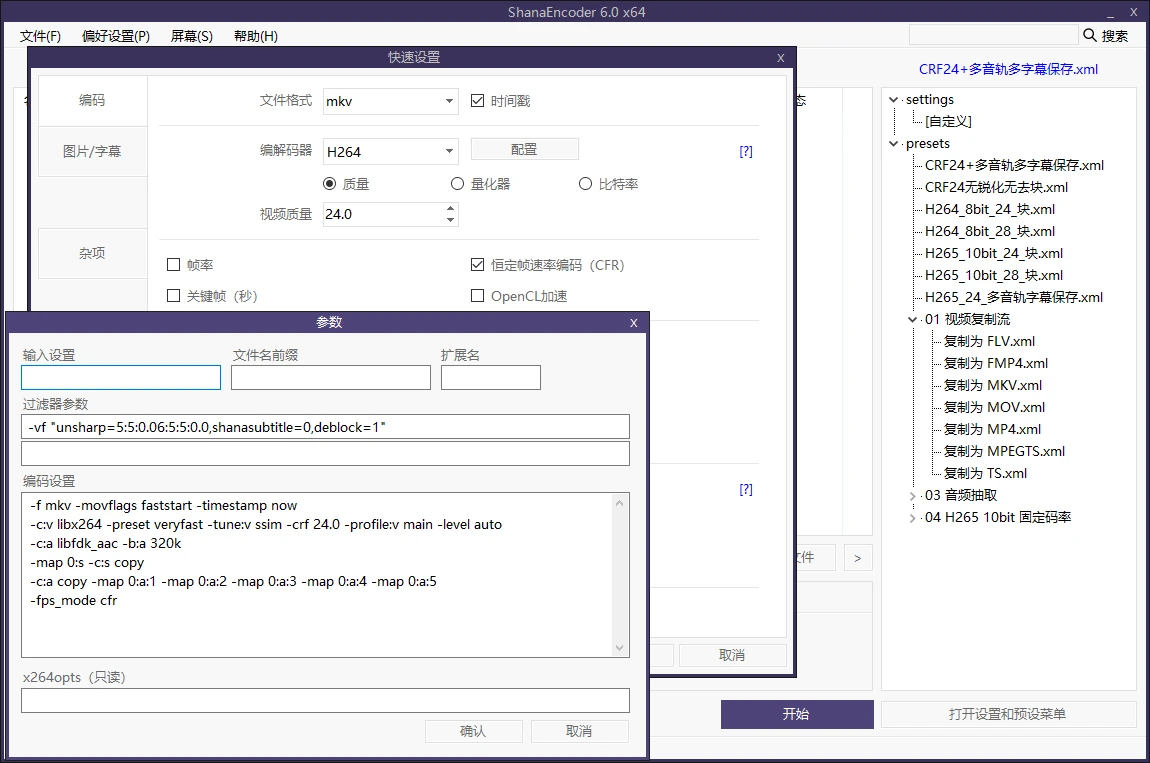The height and width of the screenshot is (763, 1150).
Task: Collapse the presets tree node
Action: tap(893, 144)
